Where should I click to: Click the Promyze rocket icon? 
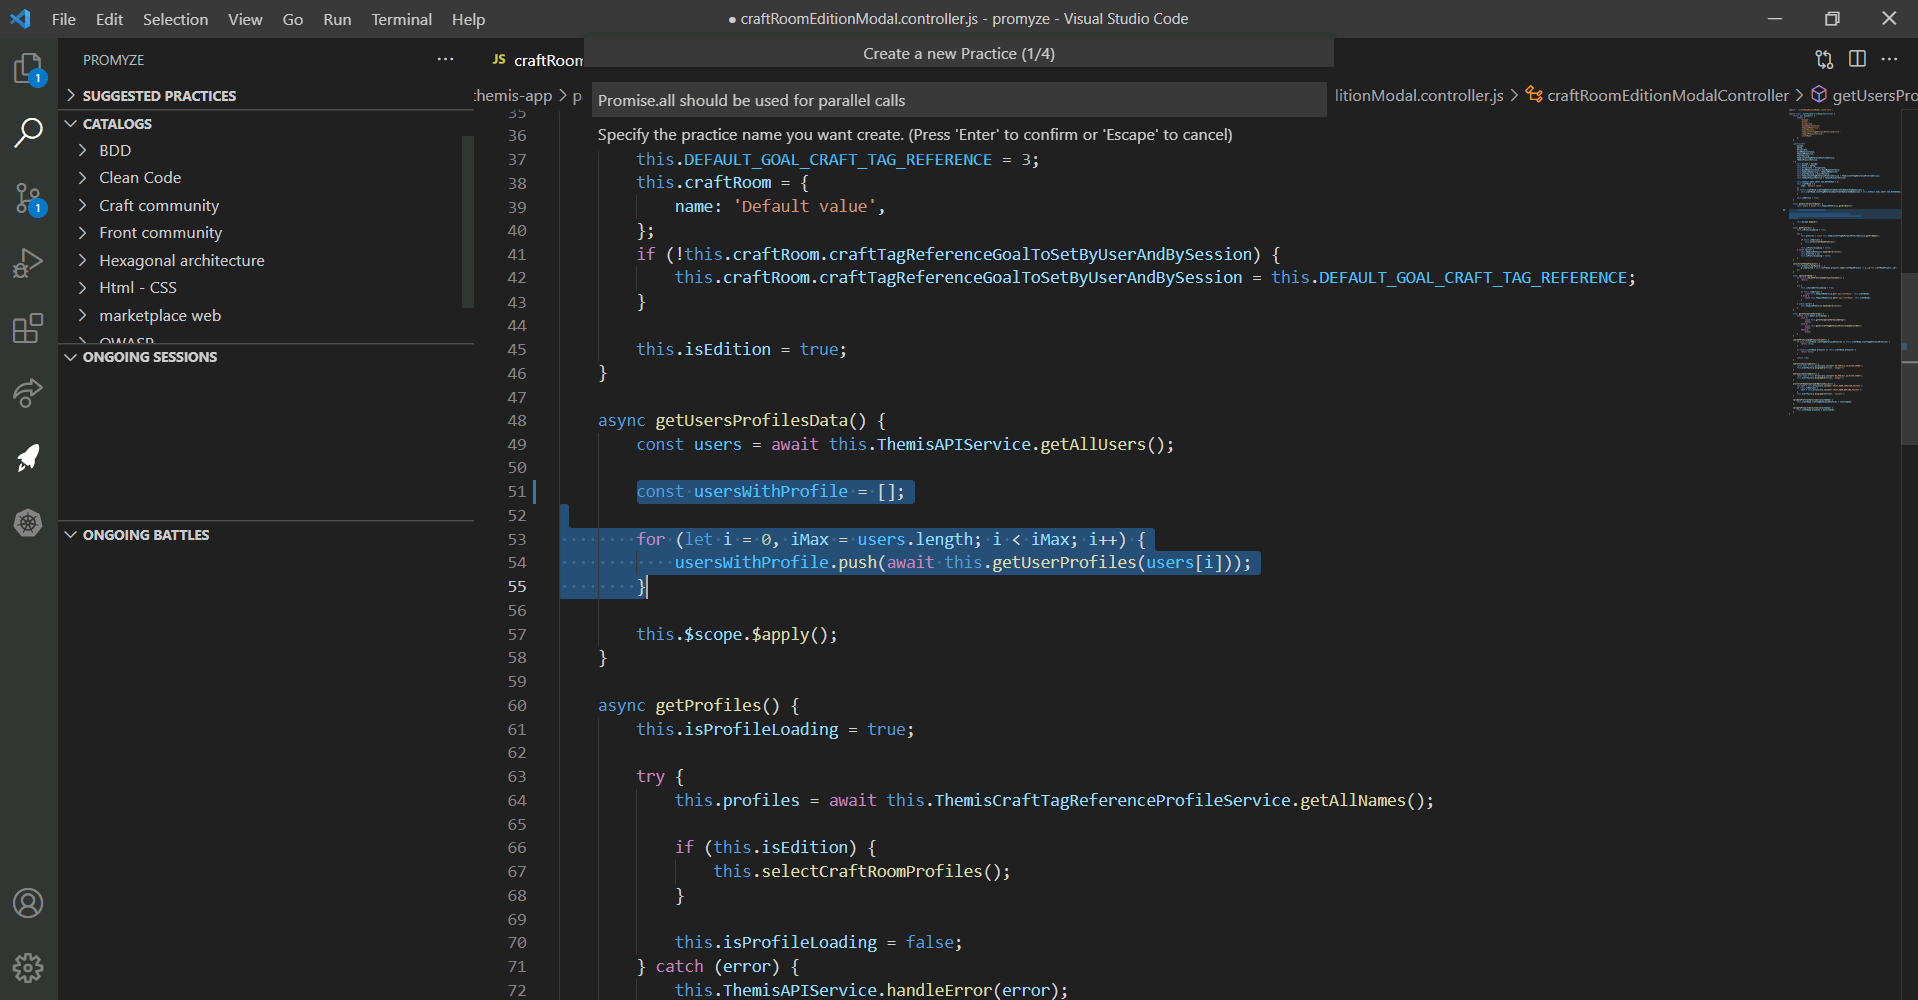tap(28, 458)
